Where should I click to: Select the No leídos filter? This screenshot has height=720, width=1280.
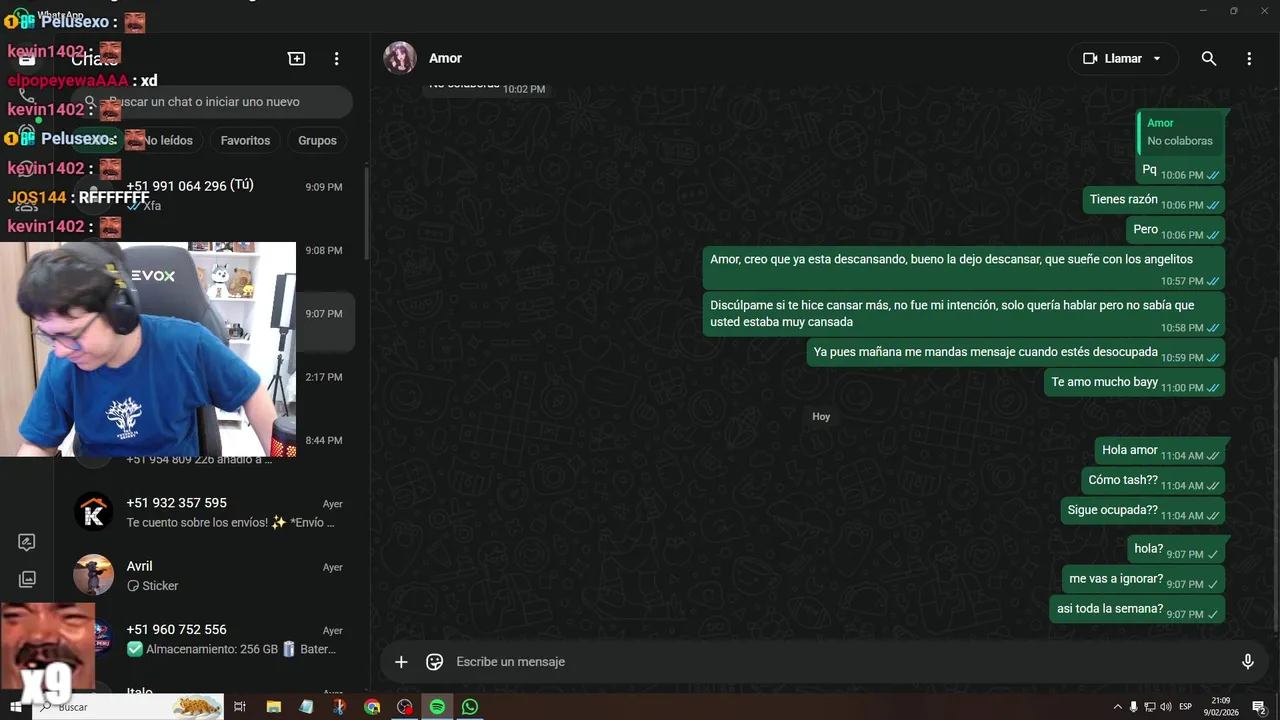[167, 141]
